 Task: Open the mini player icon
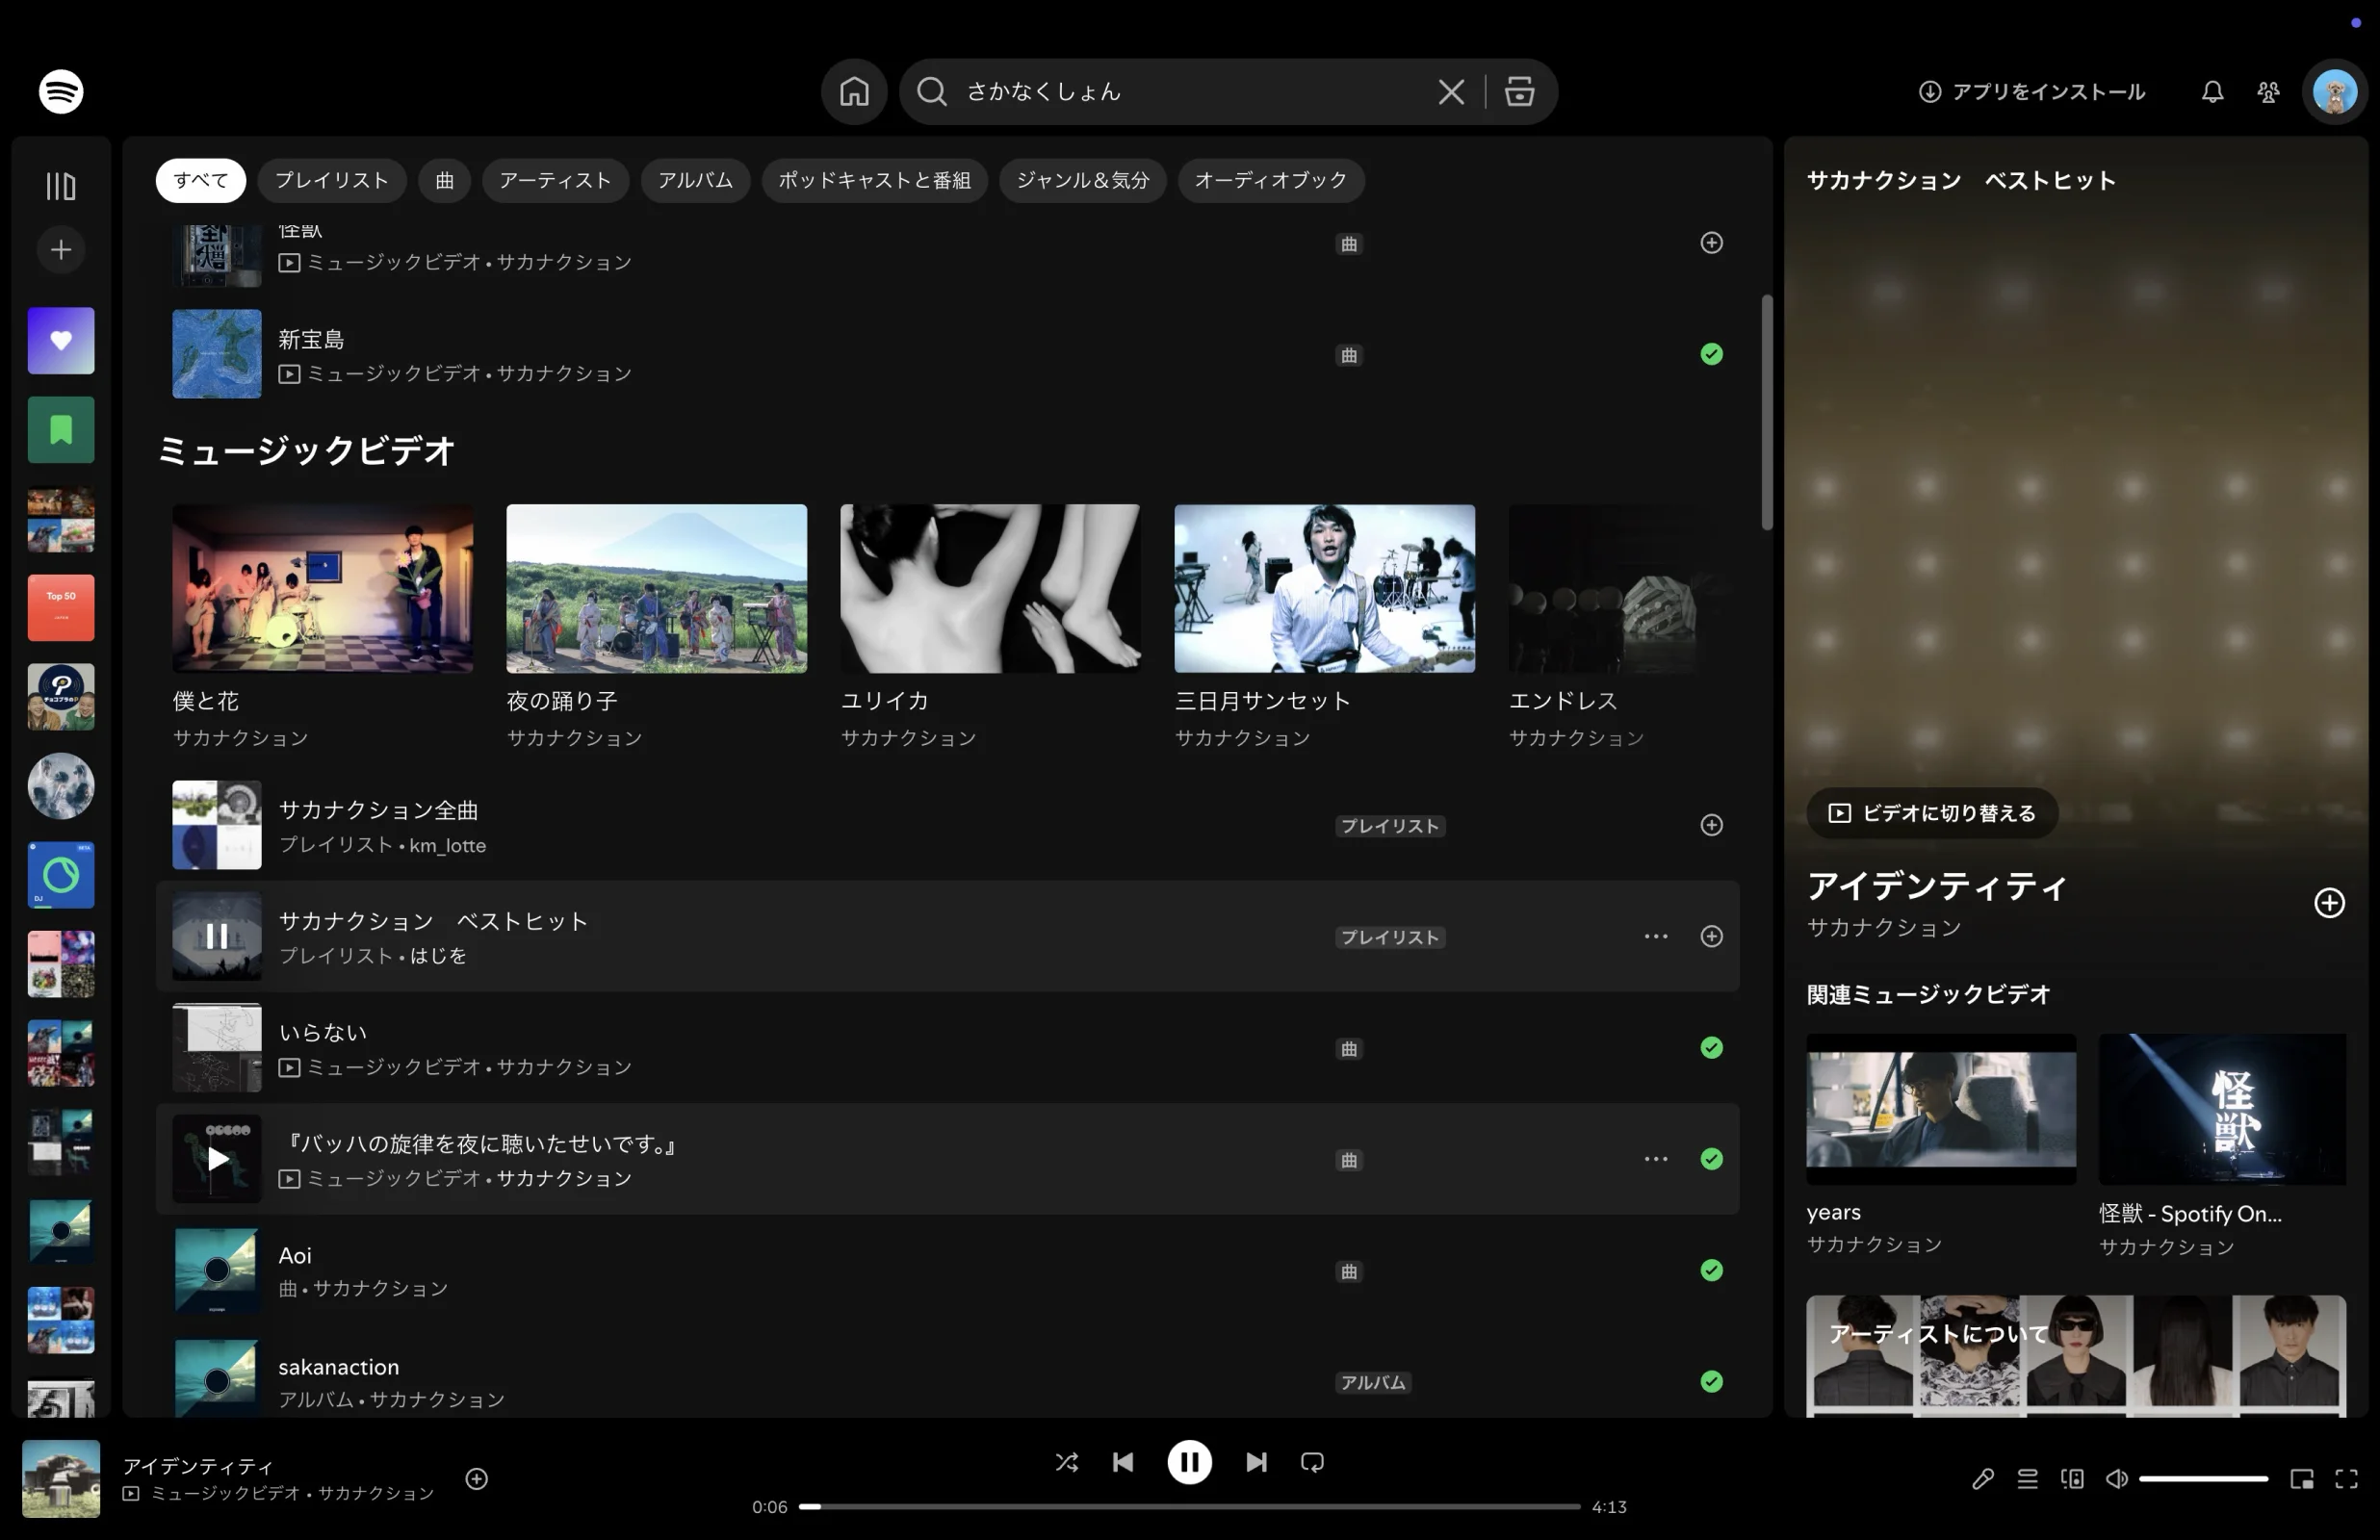pyautogui.click(x=2301, y=1478)
